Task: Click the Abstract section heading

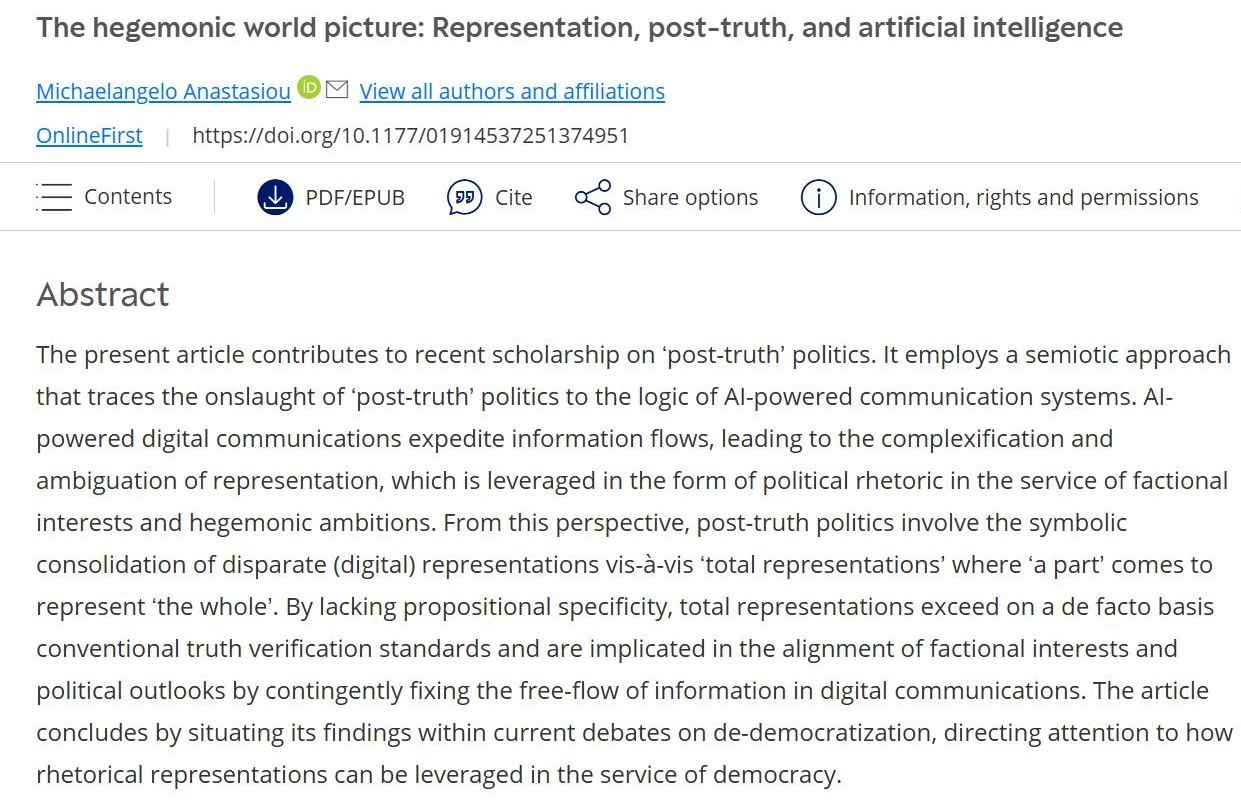Action: (x=103, y=294)
